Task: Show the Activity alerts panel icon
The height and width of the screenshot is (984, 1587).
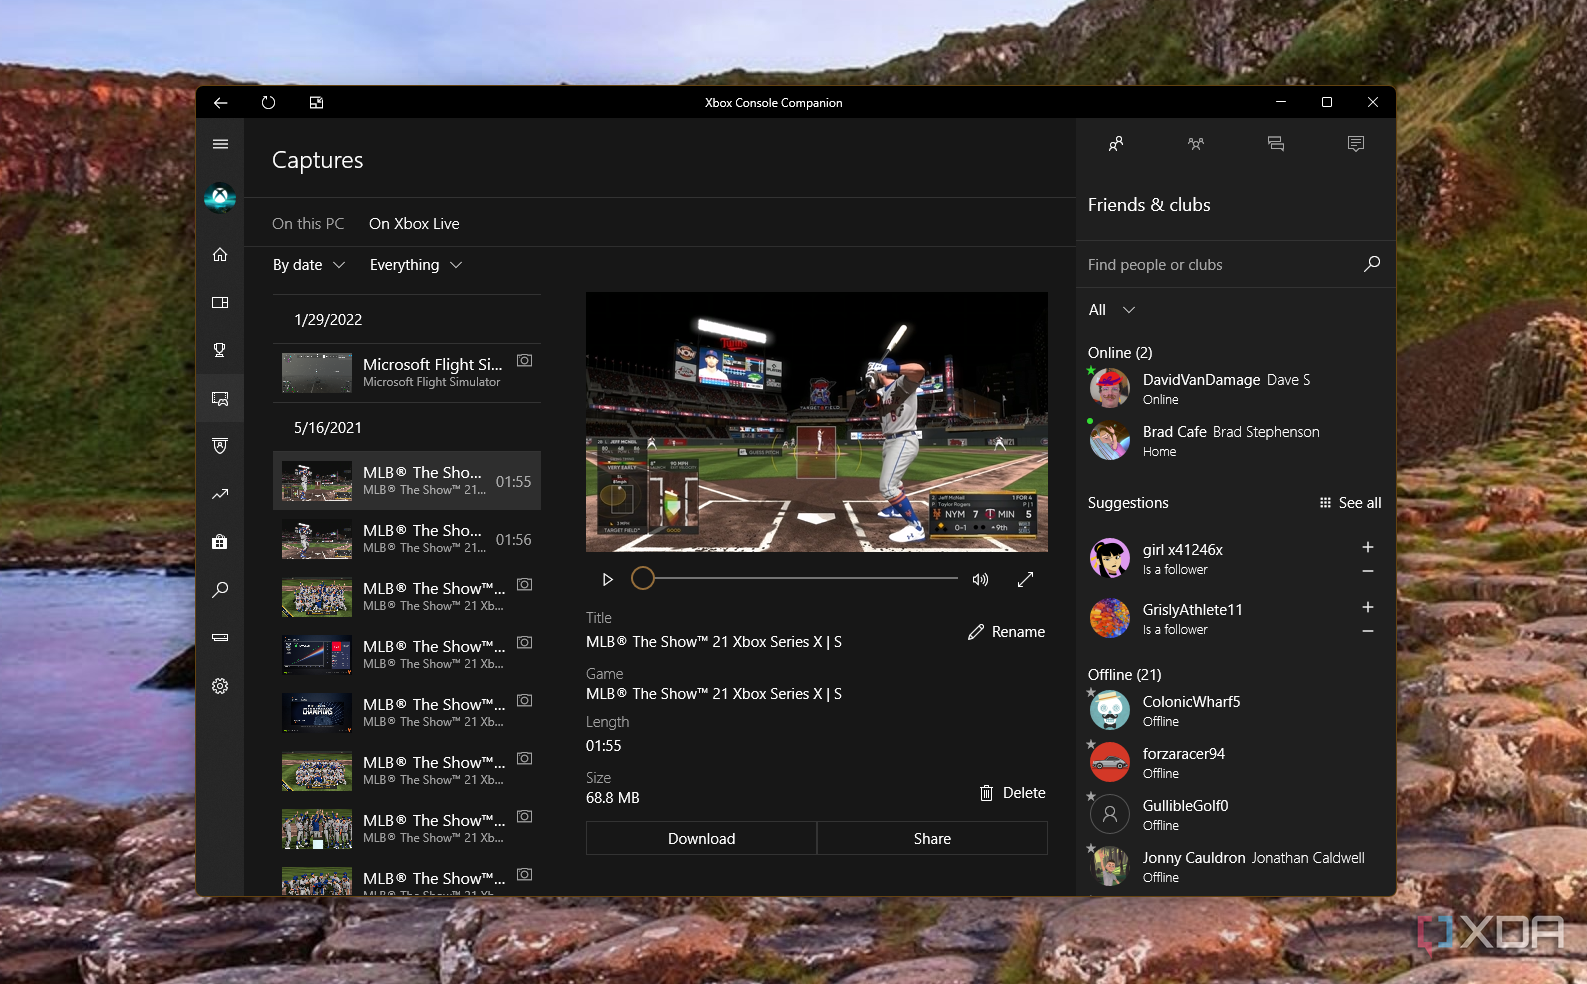Action: click(1356, 144)
